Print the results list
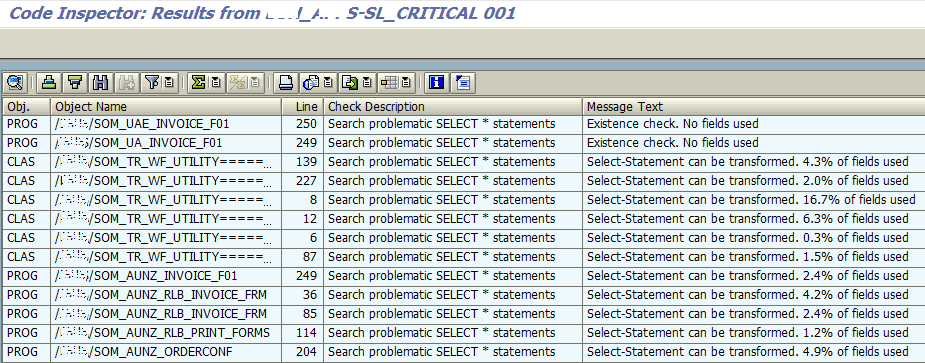Screen dimensions: 925x363 [x=286, y=83]
